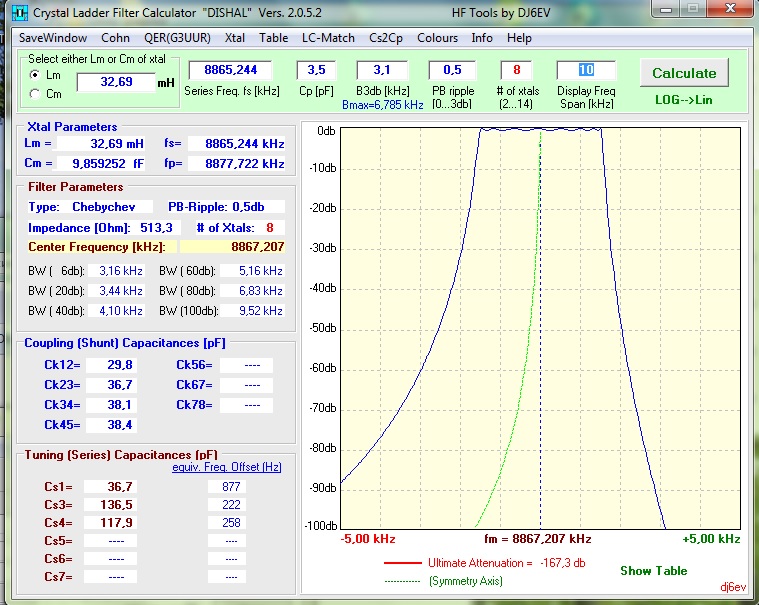The image size is (759, 605).
Task: Open the Help menu
Action: coord(519,38)
